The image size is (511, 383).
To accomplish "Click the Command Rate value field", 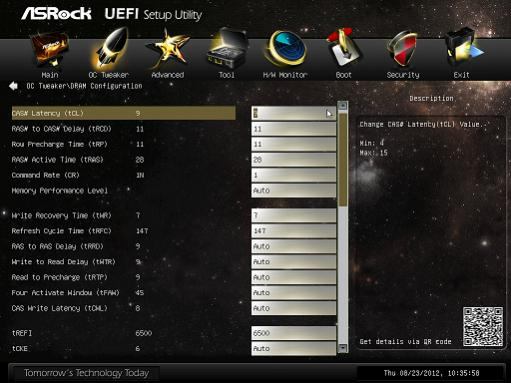I will click(x=294, y=175).
